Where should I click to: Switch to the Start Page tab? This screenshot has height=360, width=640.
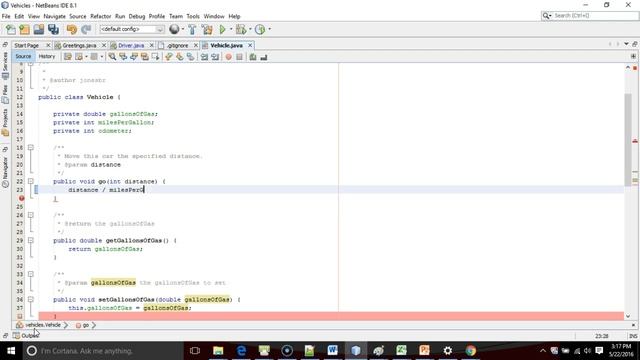click(27, 45)
